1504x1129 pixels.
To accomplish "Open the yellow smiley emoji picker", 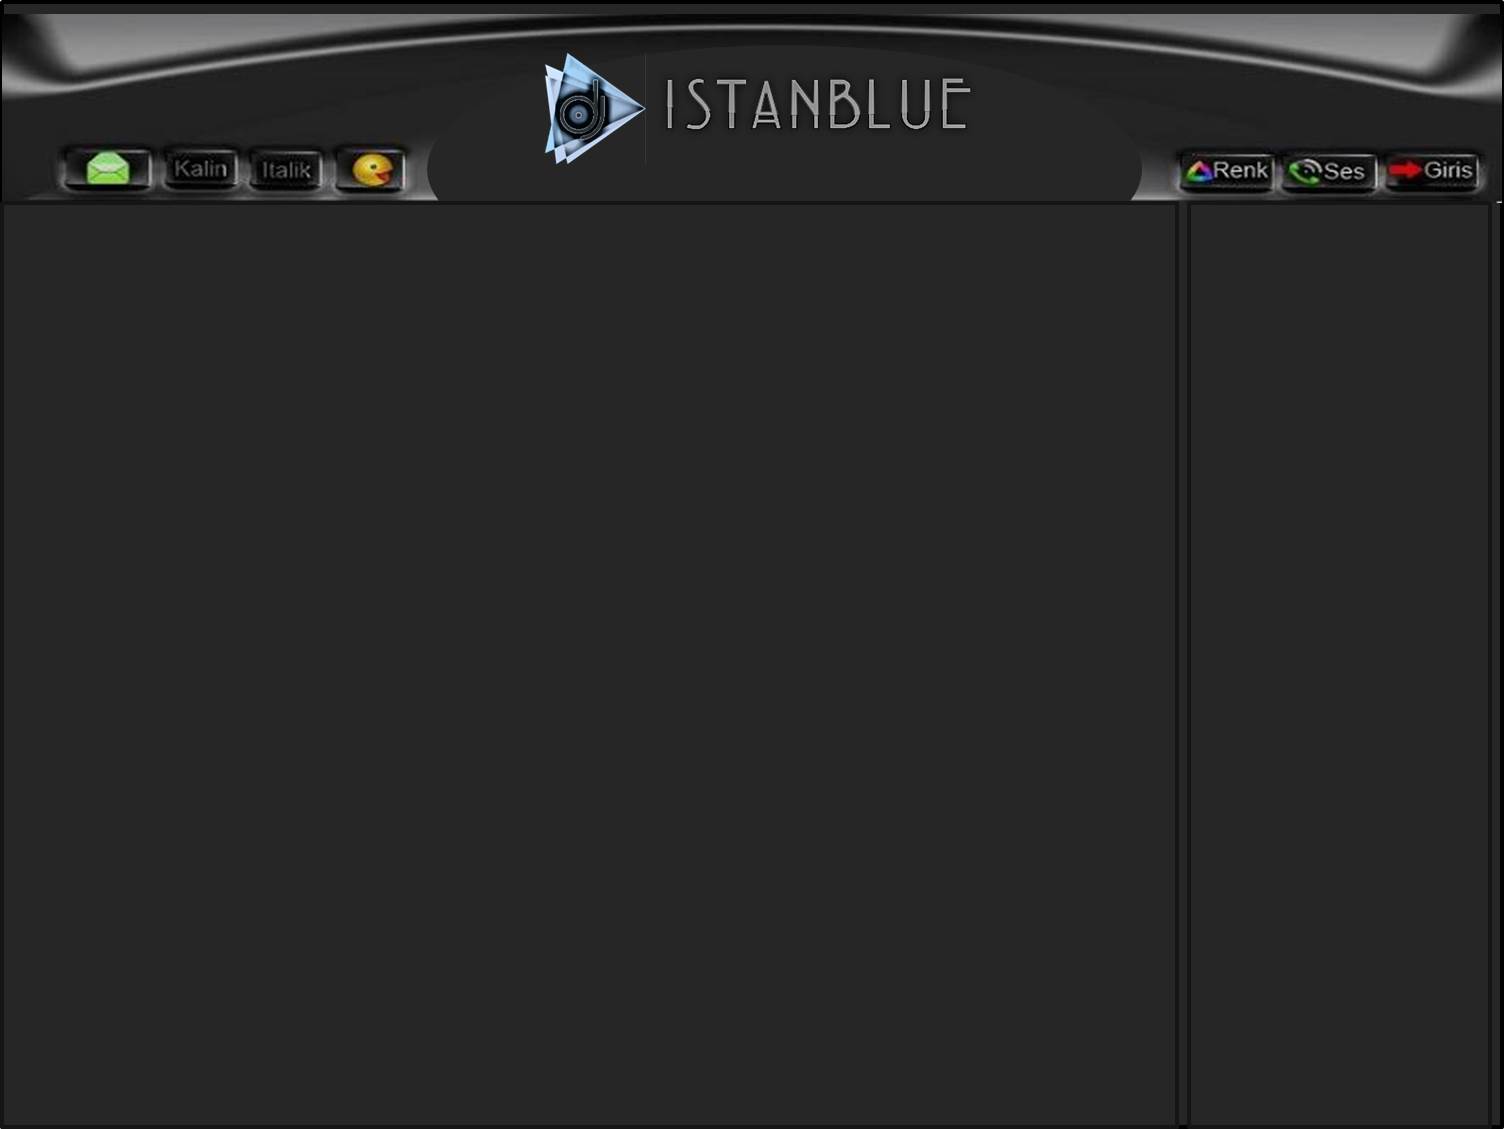I will tap(371, 169).
